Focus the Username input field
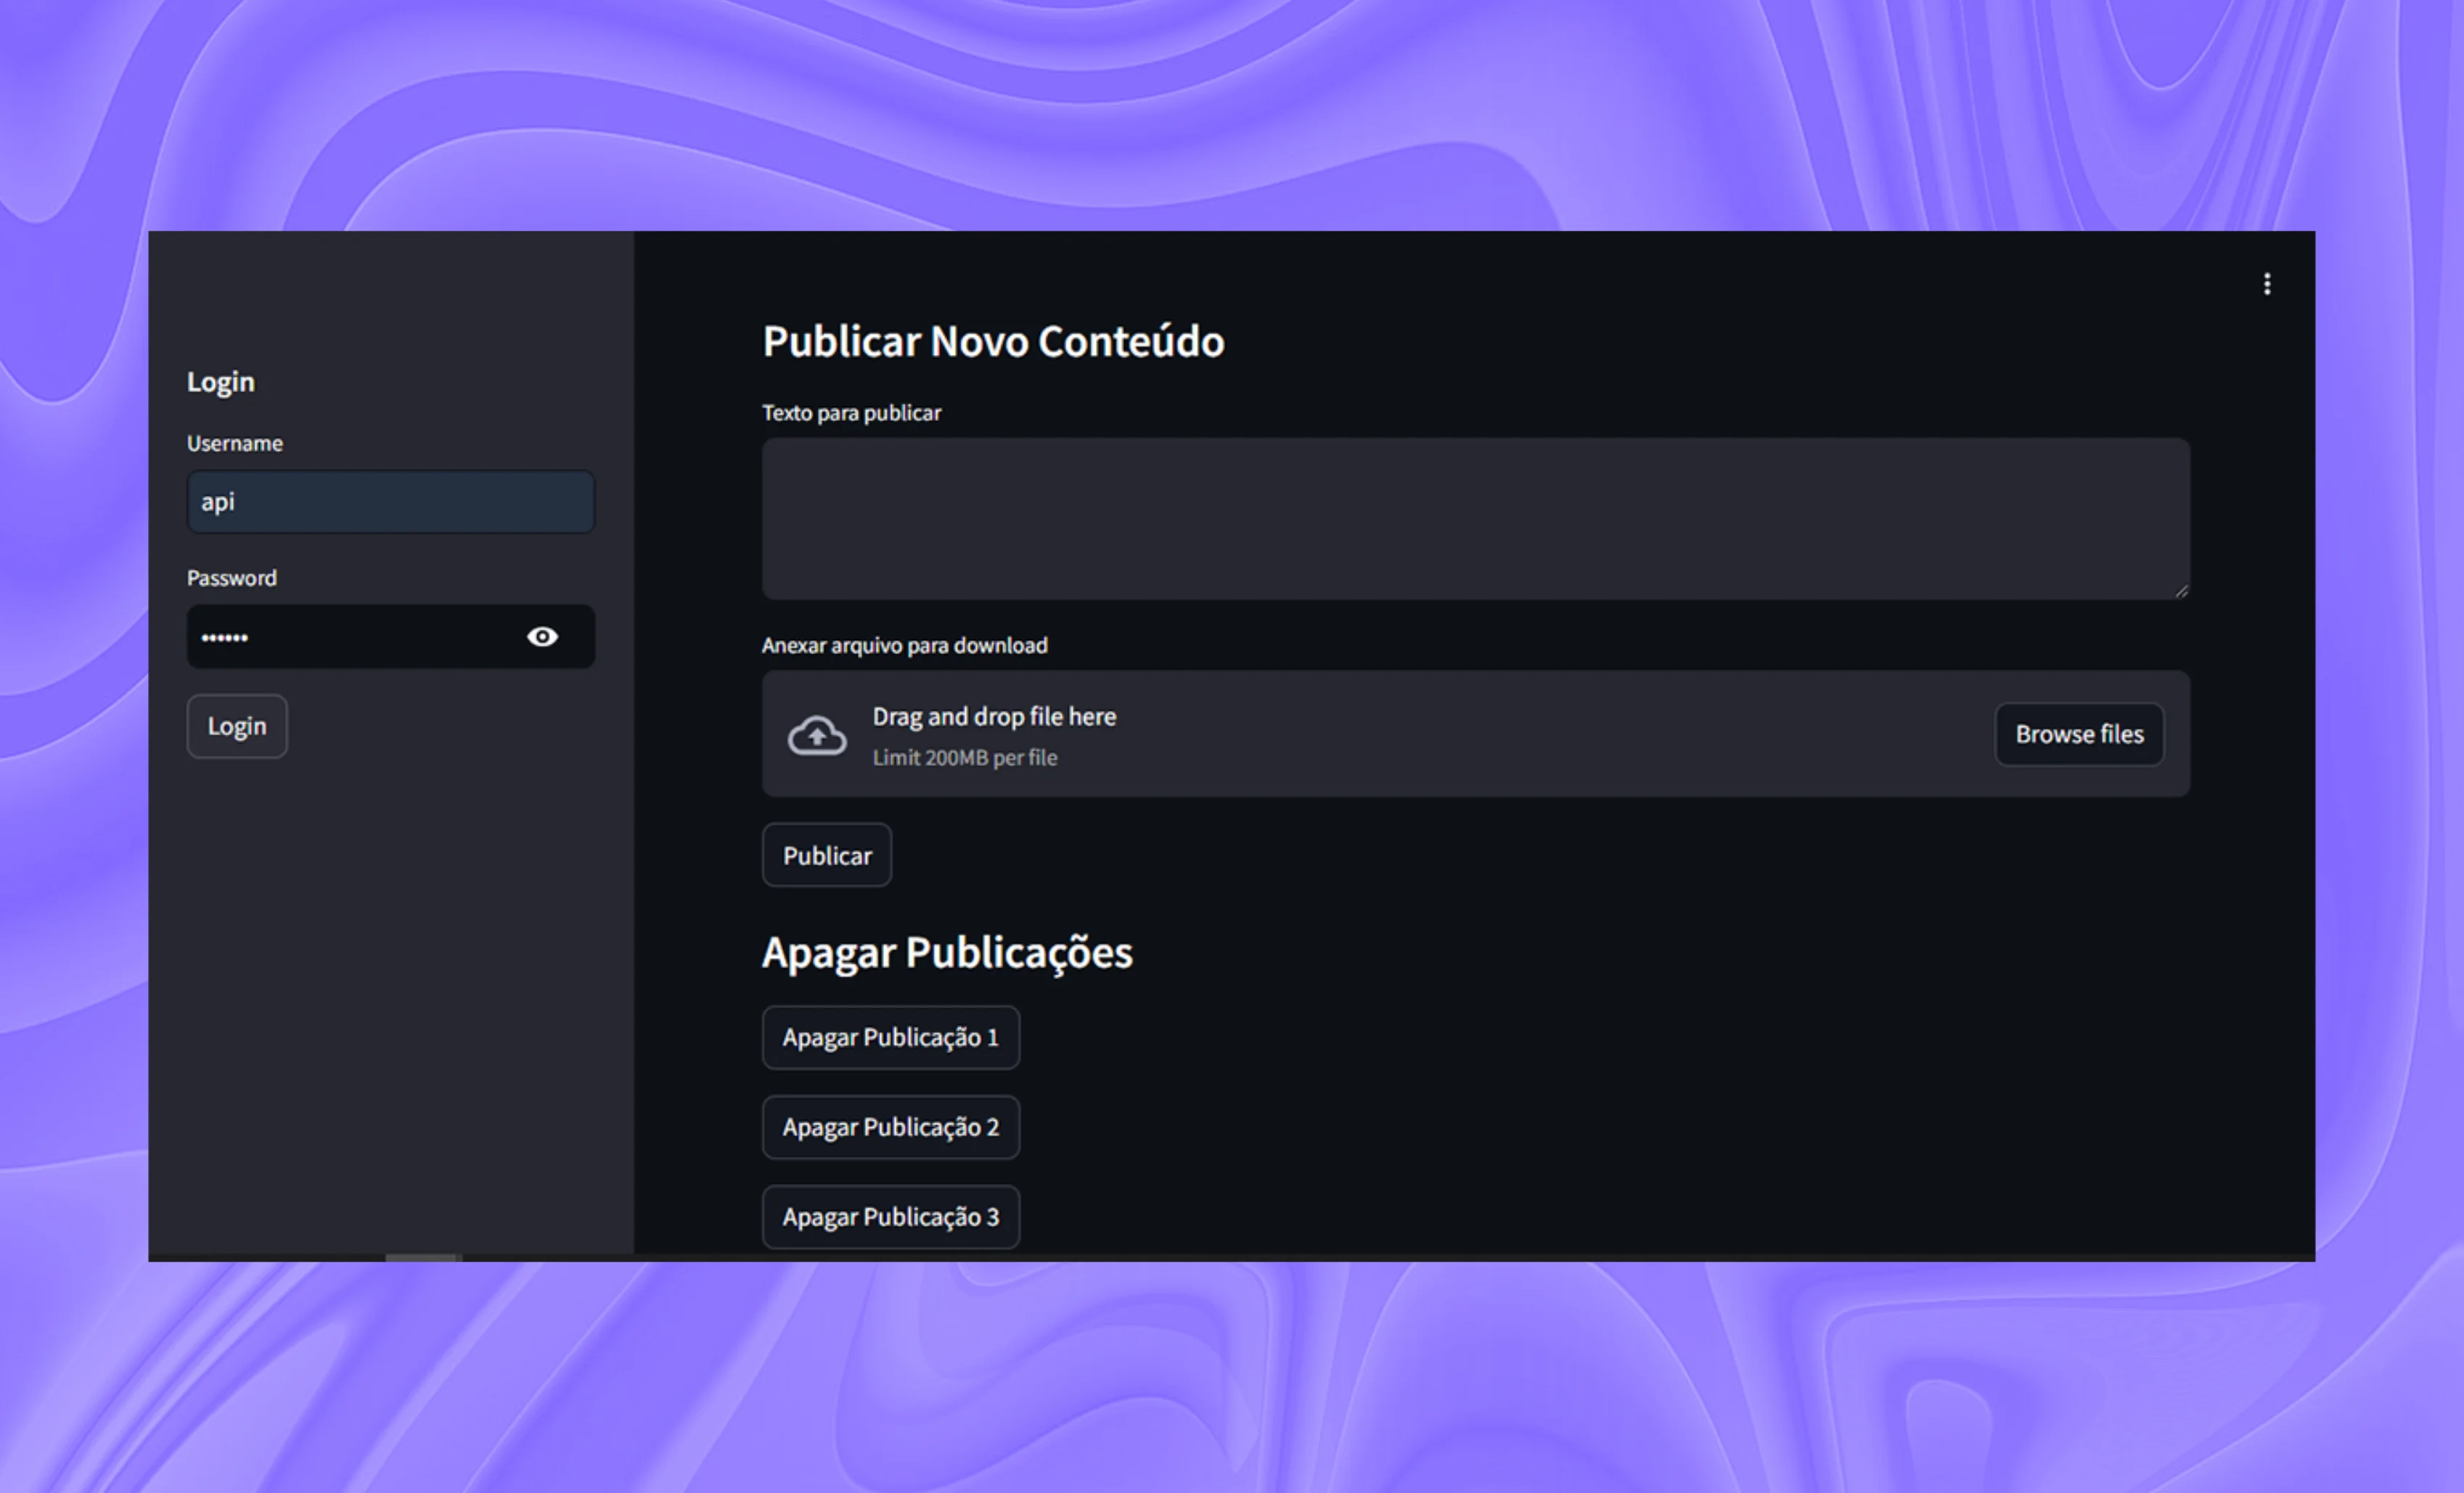2464x1493 pixels. point(390,502)
